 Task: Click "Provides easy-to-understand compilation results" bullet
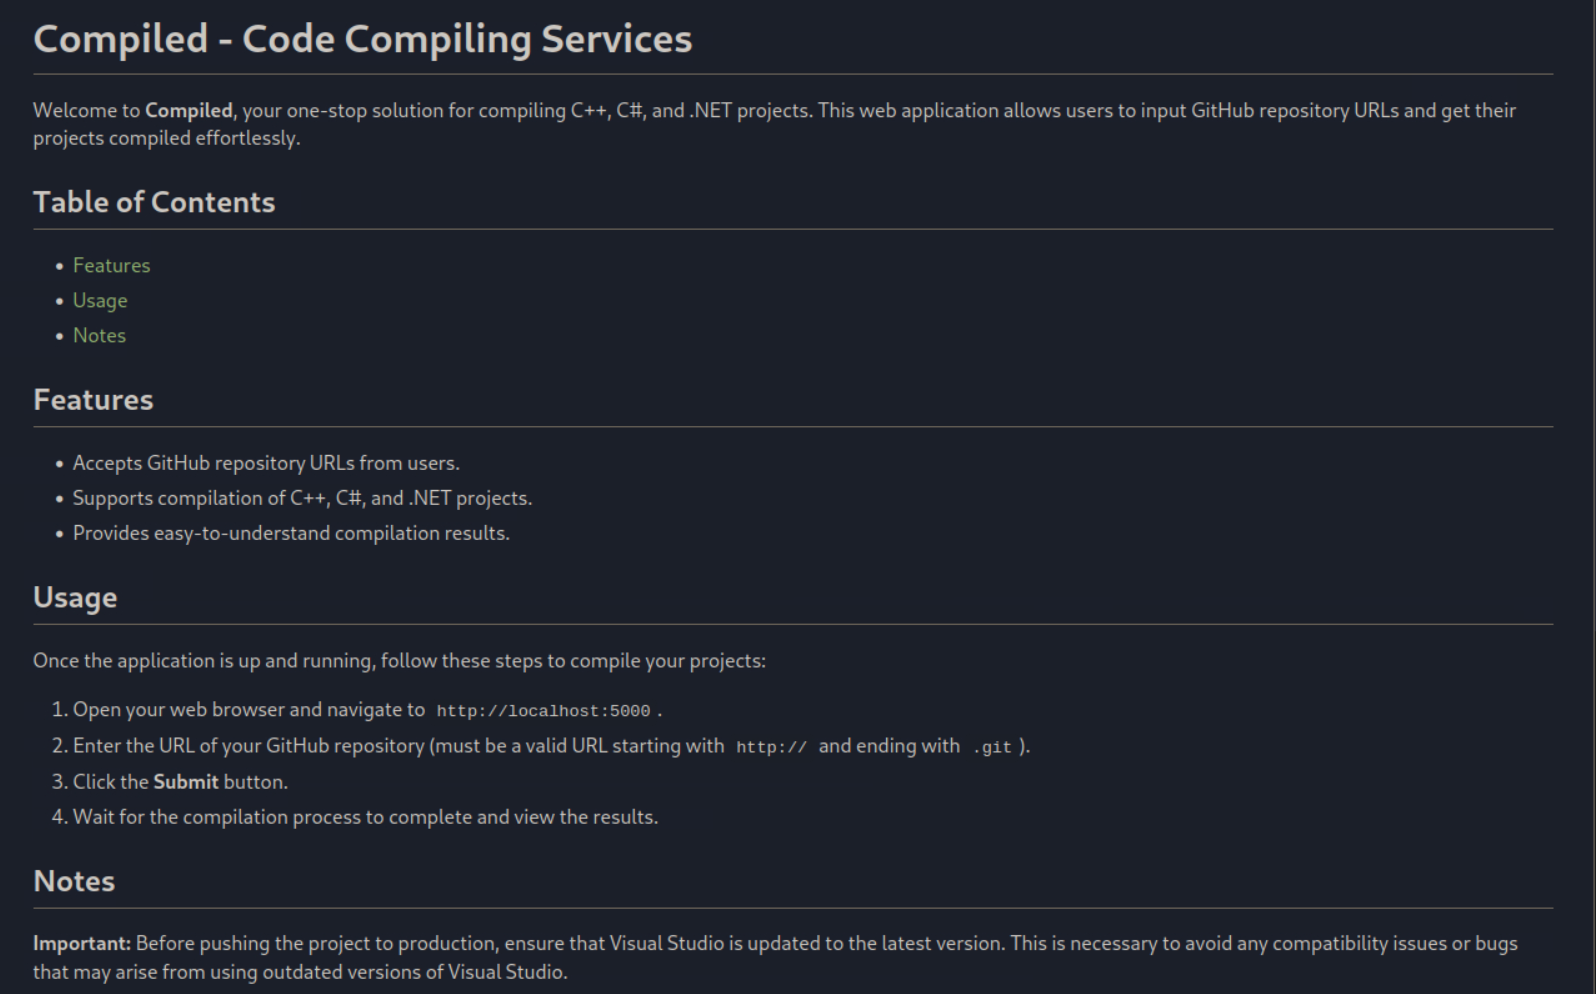291,534
